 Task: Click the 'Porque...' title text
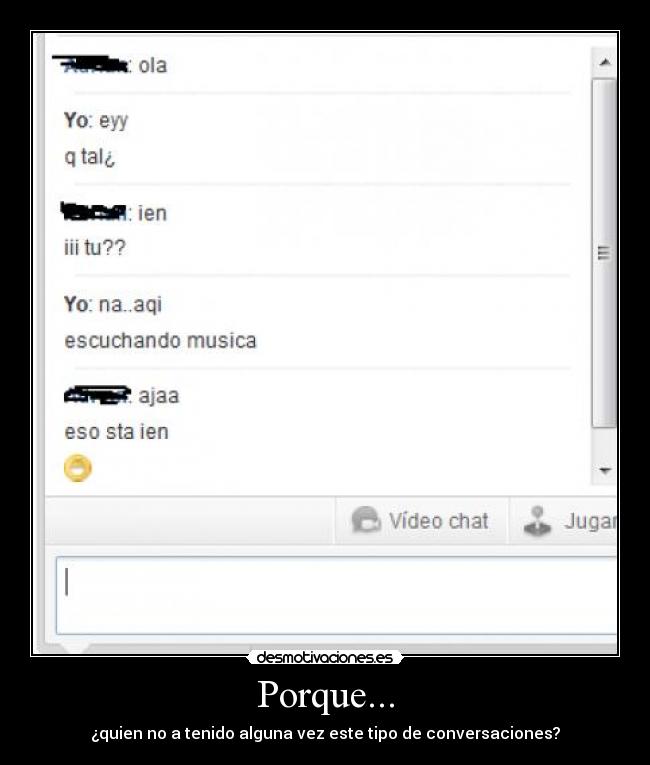[326, 695]
